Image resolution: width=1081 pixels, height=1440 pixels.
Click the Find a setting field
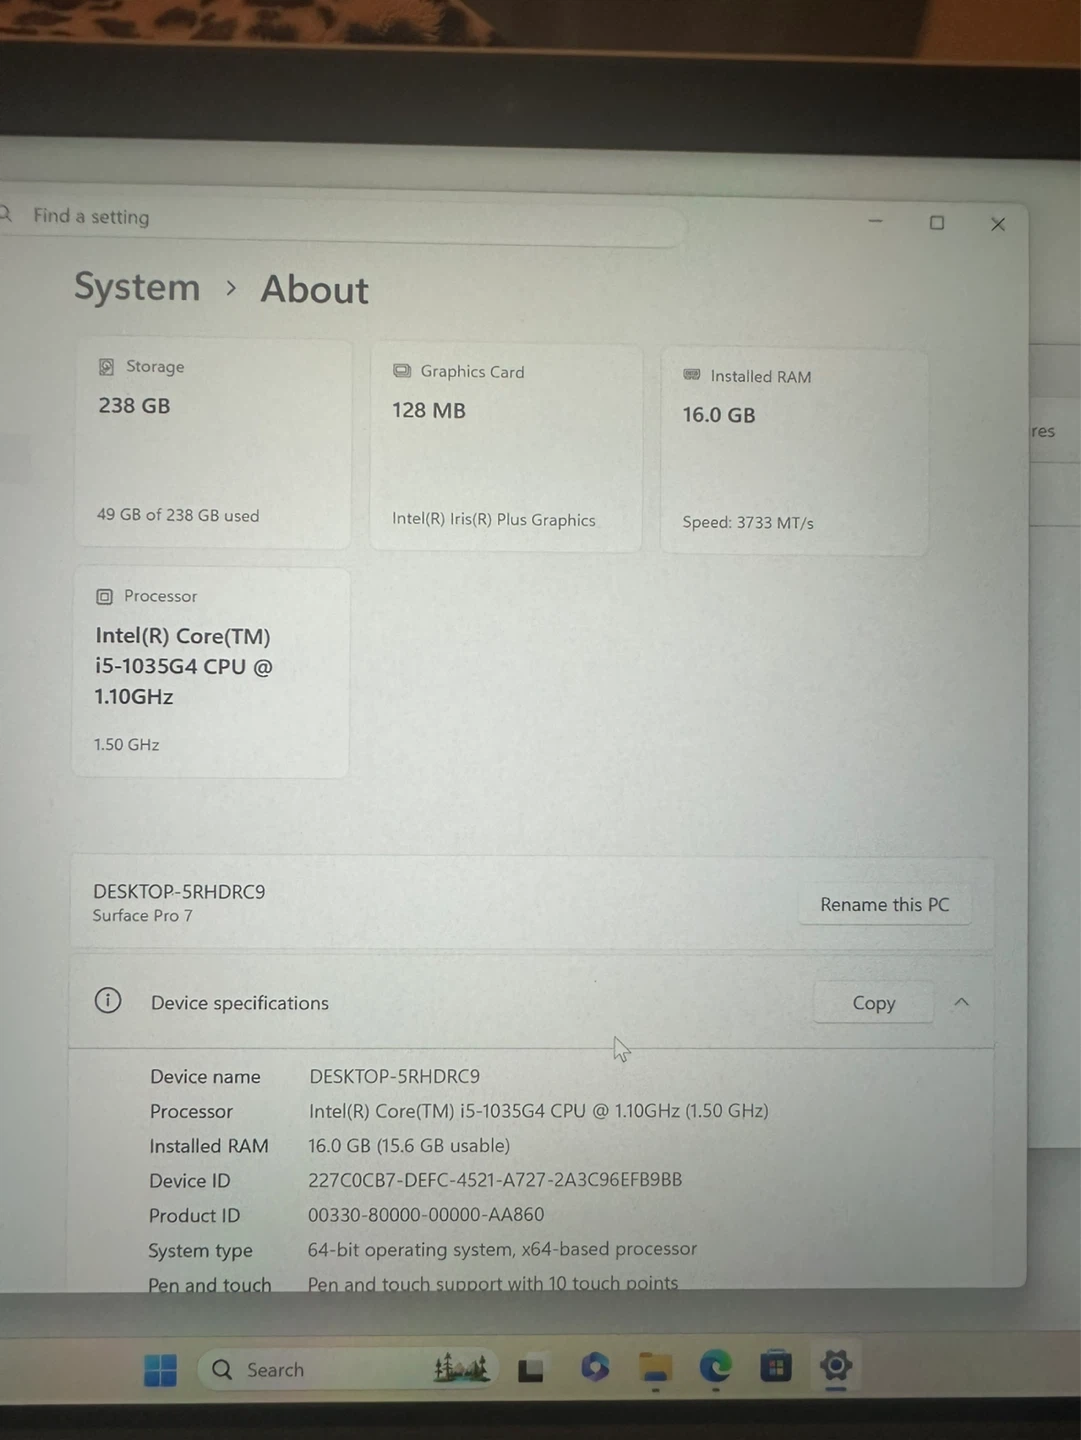click(340, 218)
